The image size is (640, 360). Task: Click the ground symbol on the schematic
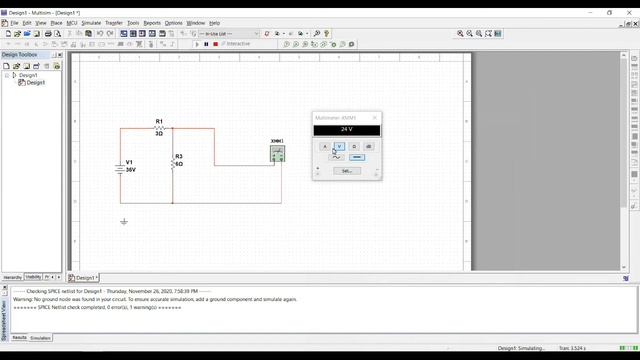pos(124,222)
